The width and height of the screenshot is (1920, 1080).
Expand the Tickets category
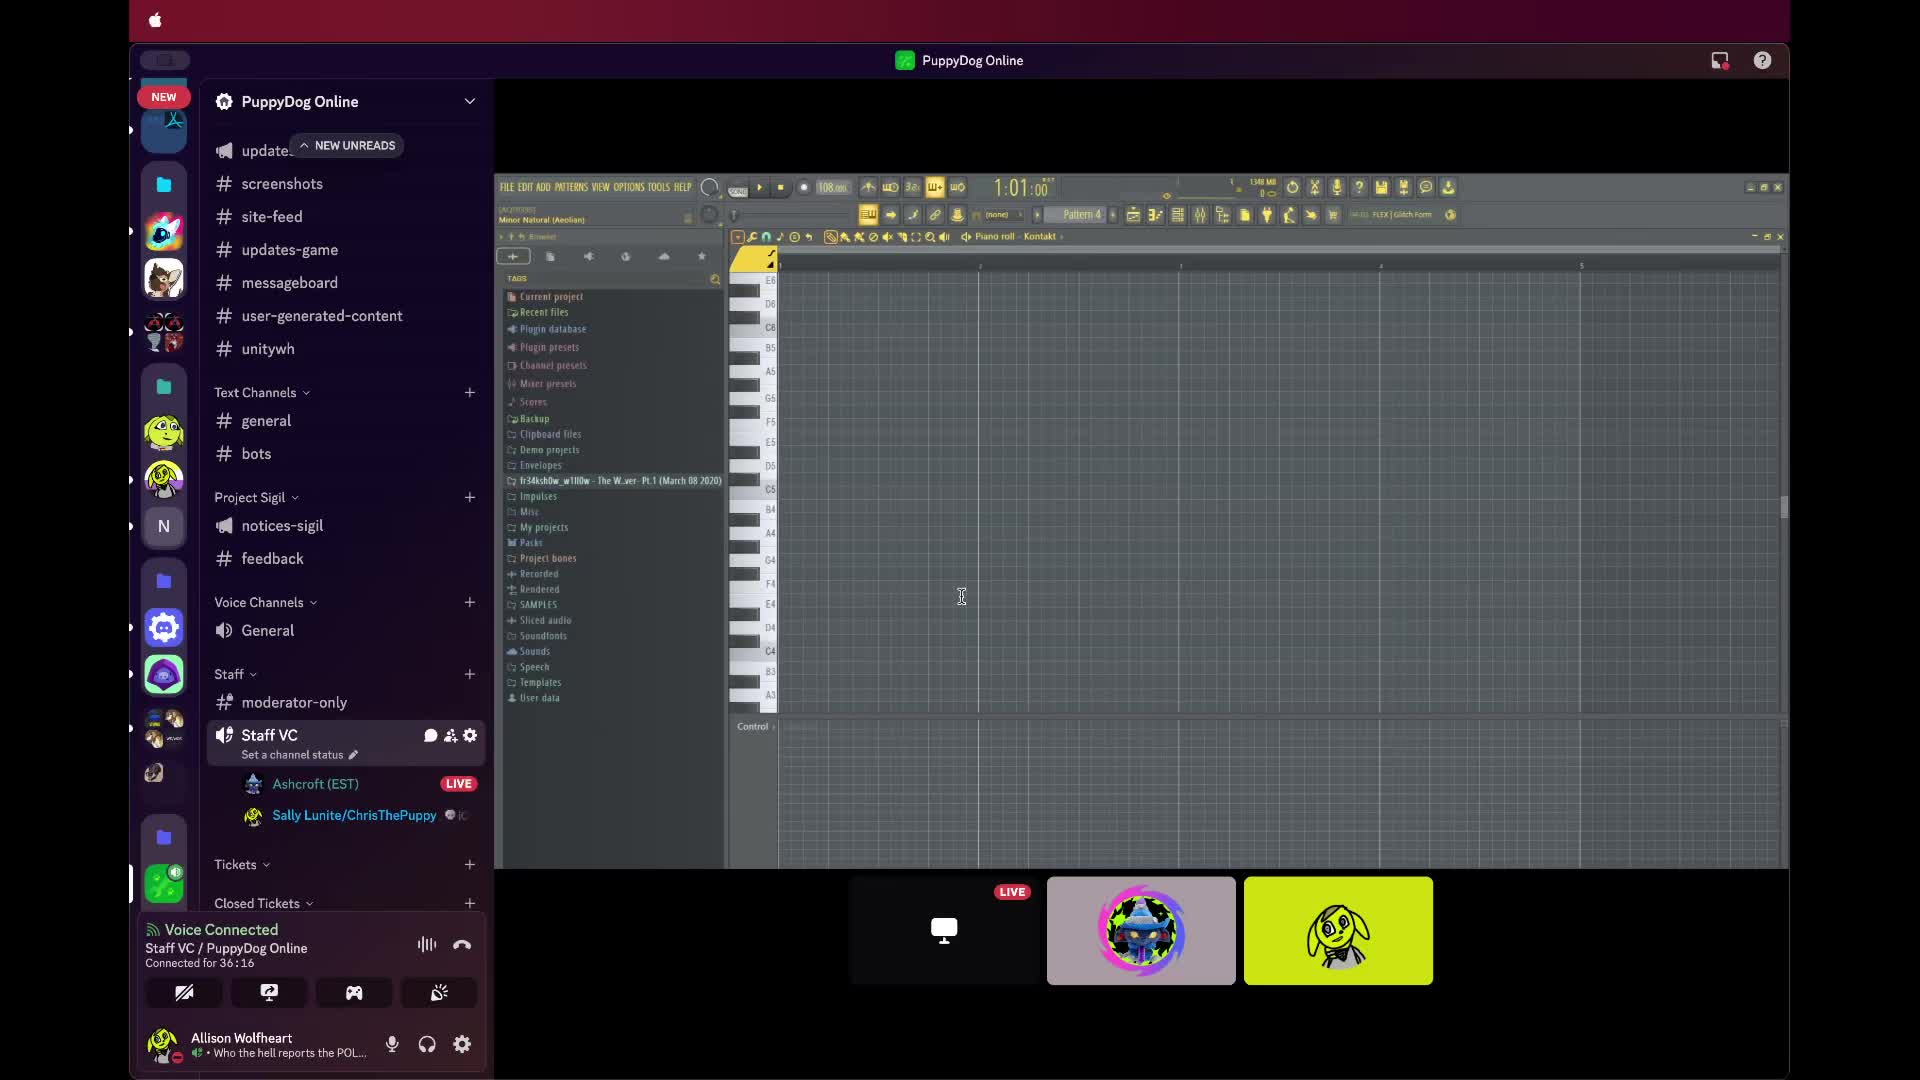242,865
